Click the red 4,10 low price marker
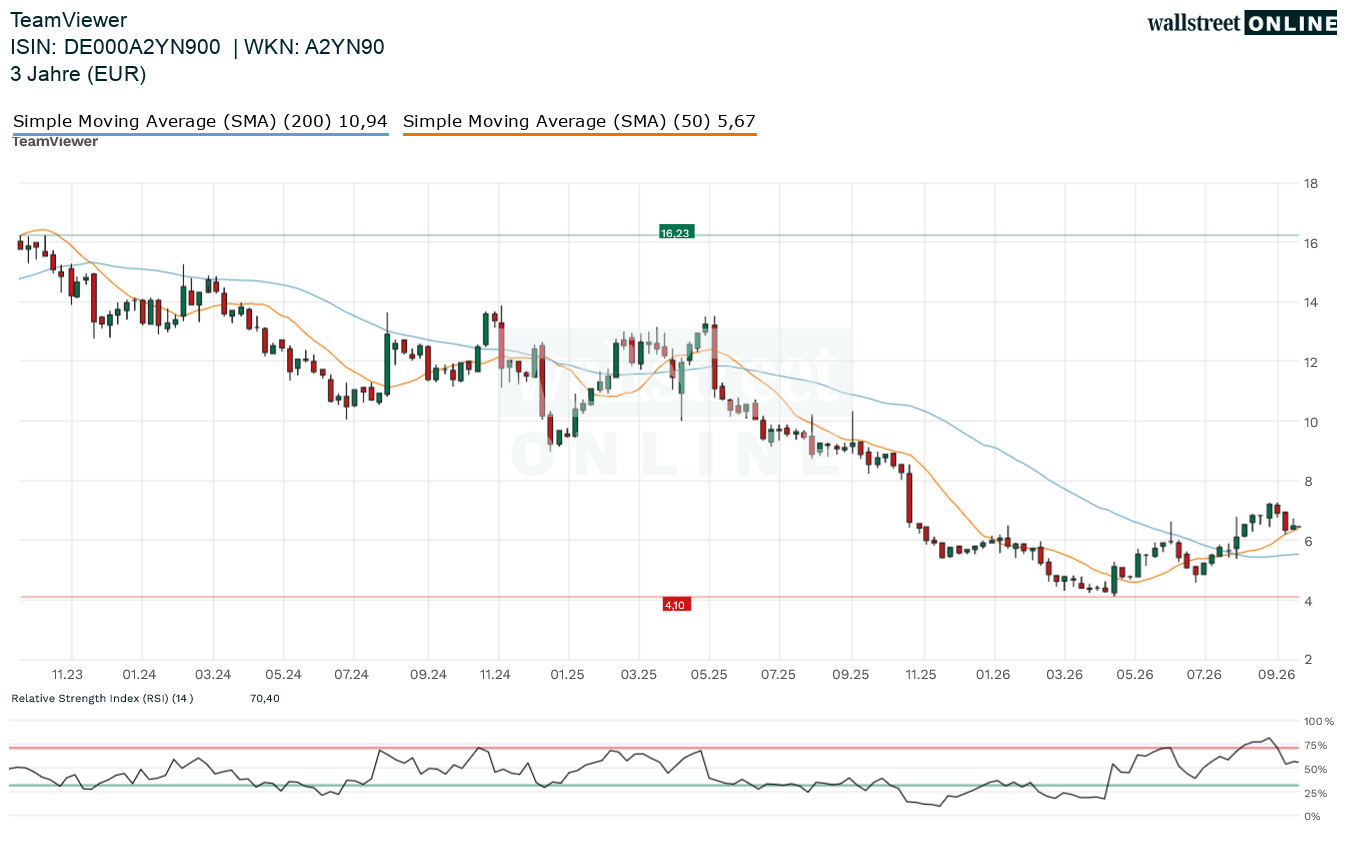 (x=675, y=605)
